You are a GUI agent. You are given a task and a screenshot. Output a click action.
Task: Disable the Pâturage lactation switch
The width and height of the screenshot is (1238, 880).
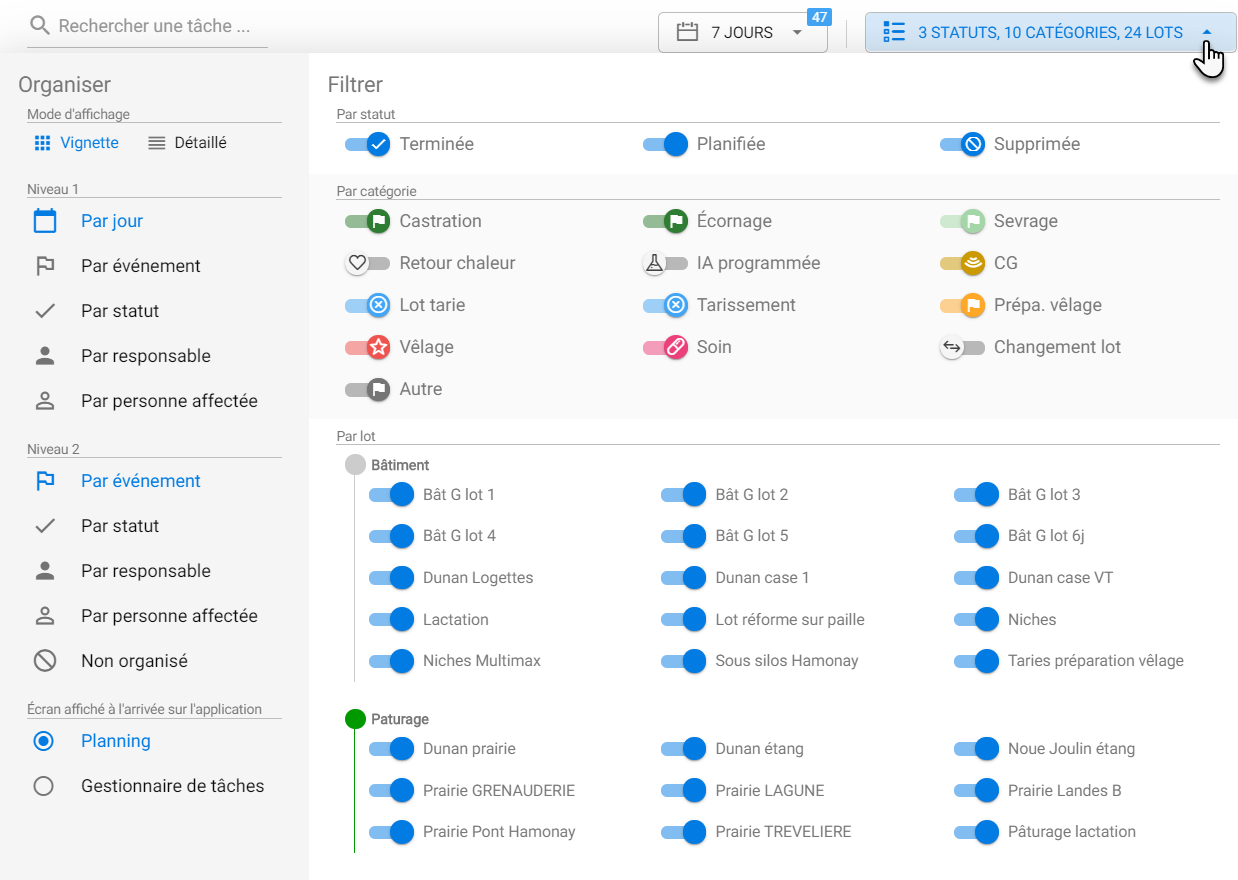tap(976, 832)
